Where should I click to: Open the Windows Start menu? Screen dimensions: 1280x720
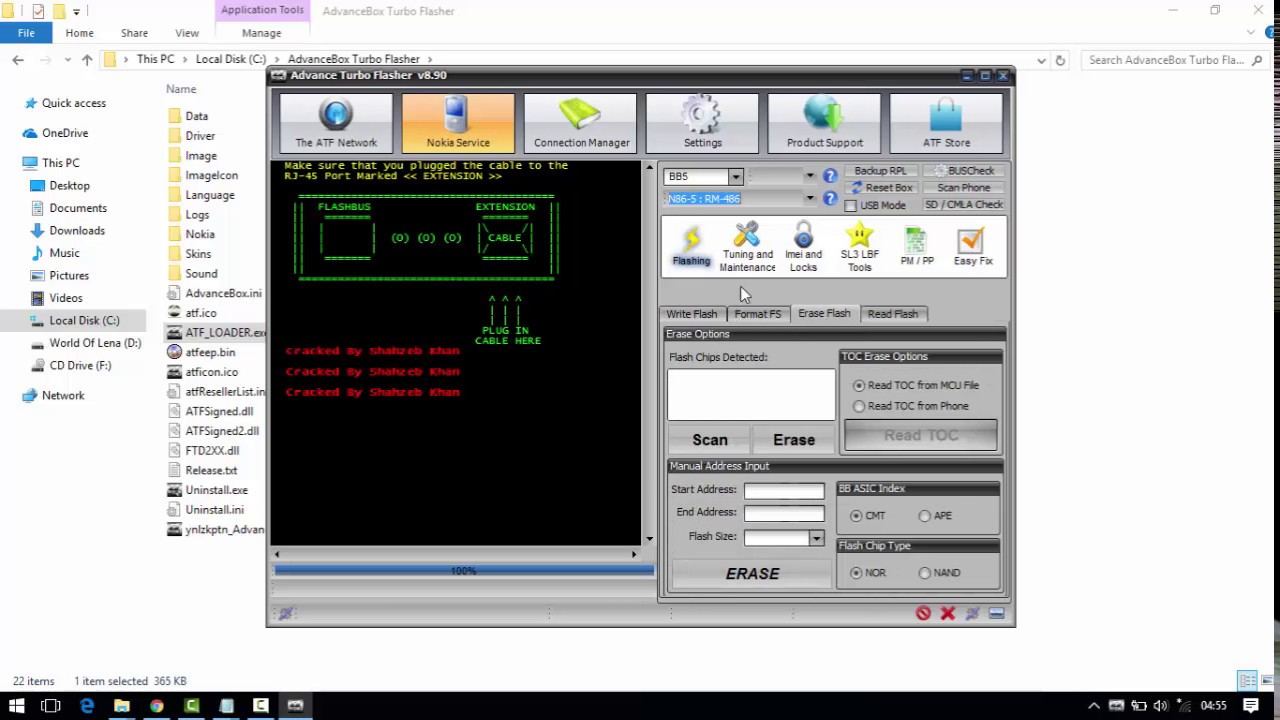(x=16, y=705)
